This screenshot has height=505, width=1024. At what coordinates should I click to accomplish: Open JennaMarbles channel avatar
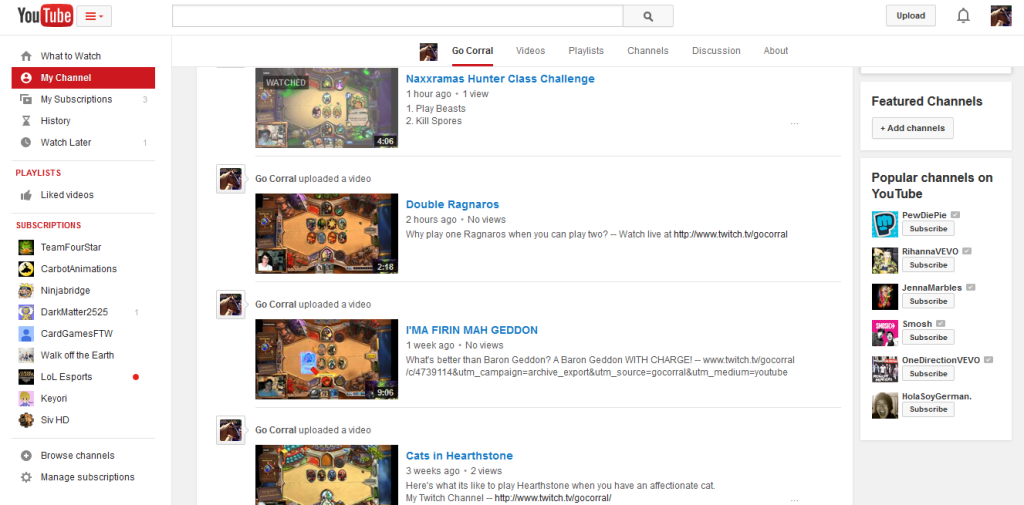885,297
